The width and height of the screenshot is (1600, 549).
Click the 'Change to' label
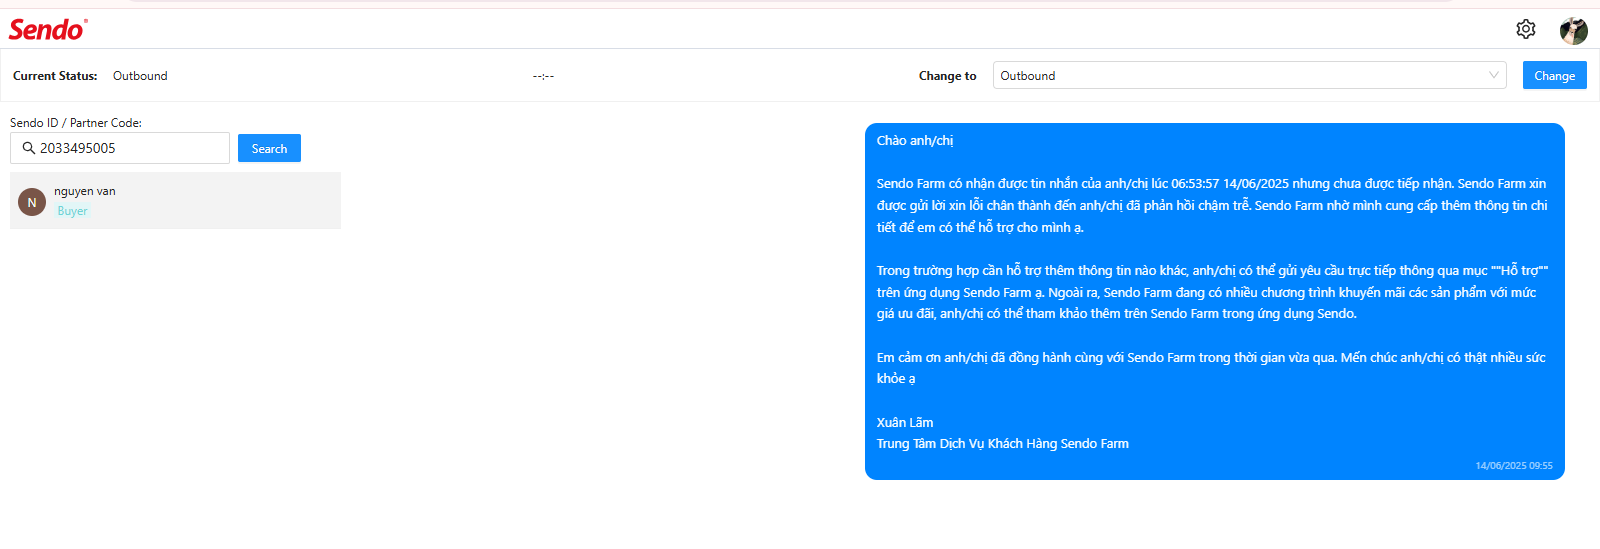click(x=947, y=76)
